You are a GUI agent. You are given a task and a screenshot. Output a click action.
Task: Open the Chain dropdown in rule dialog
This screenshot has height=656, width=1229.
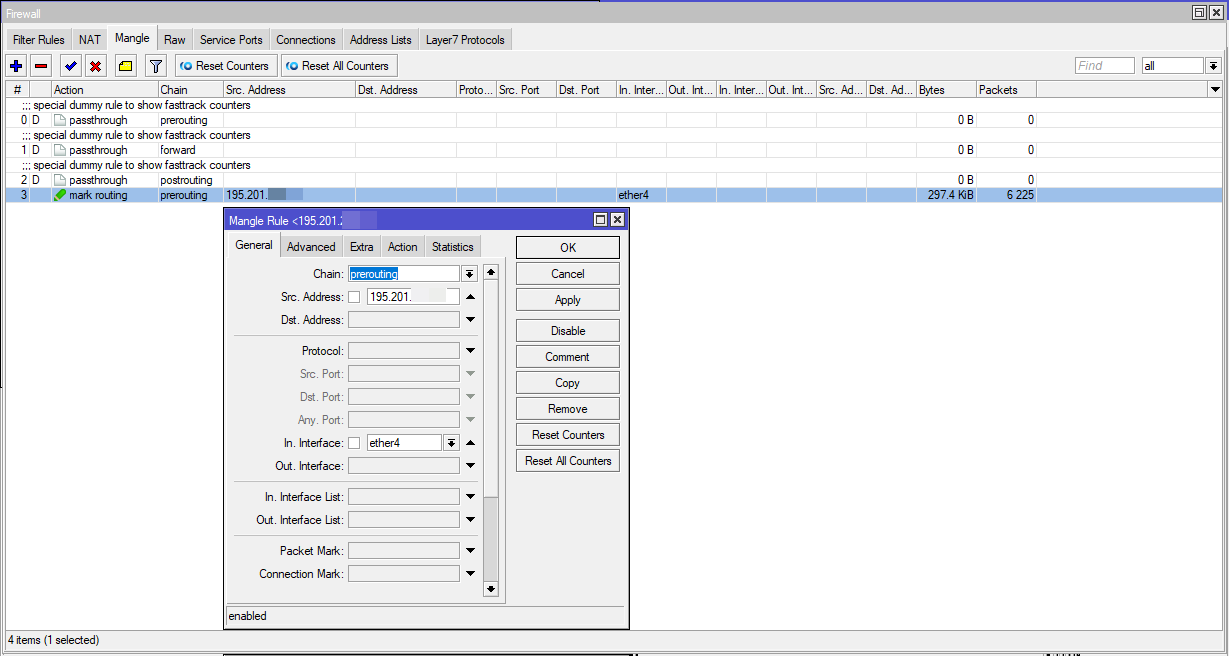pos(469,274)
